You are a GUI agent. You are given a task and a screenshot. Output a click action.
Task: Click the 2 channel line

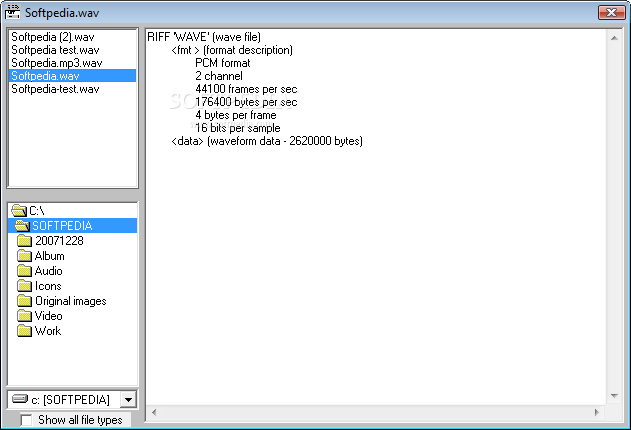(219, 76)
